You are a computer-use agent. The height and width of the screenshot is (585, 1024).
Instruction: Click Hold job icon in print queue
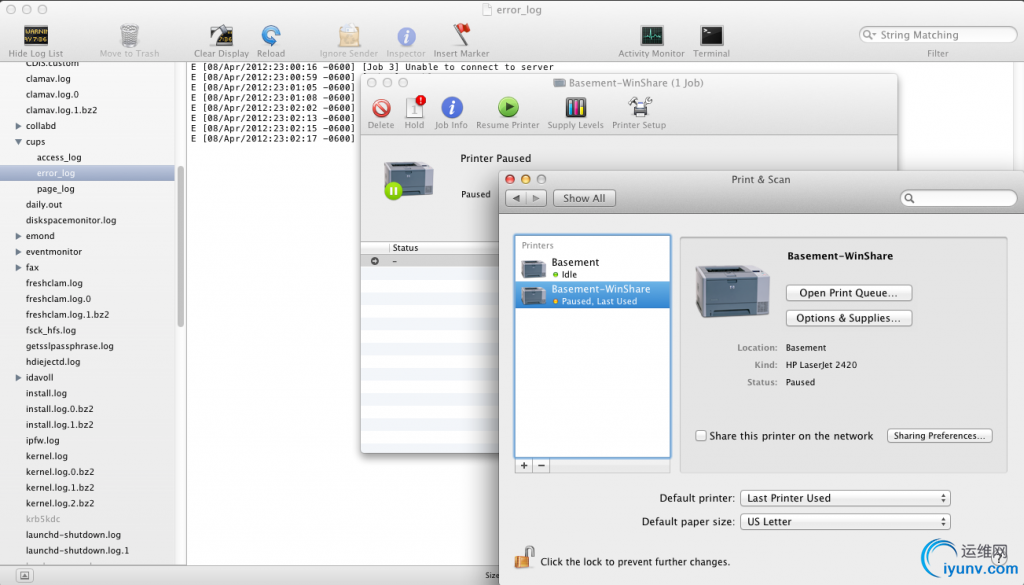(x=415, y=107)
